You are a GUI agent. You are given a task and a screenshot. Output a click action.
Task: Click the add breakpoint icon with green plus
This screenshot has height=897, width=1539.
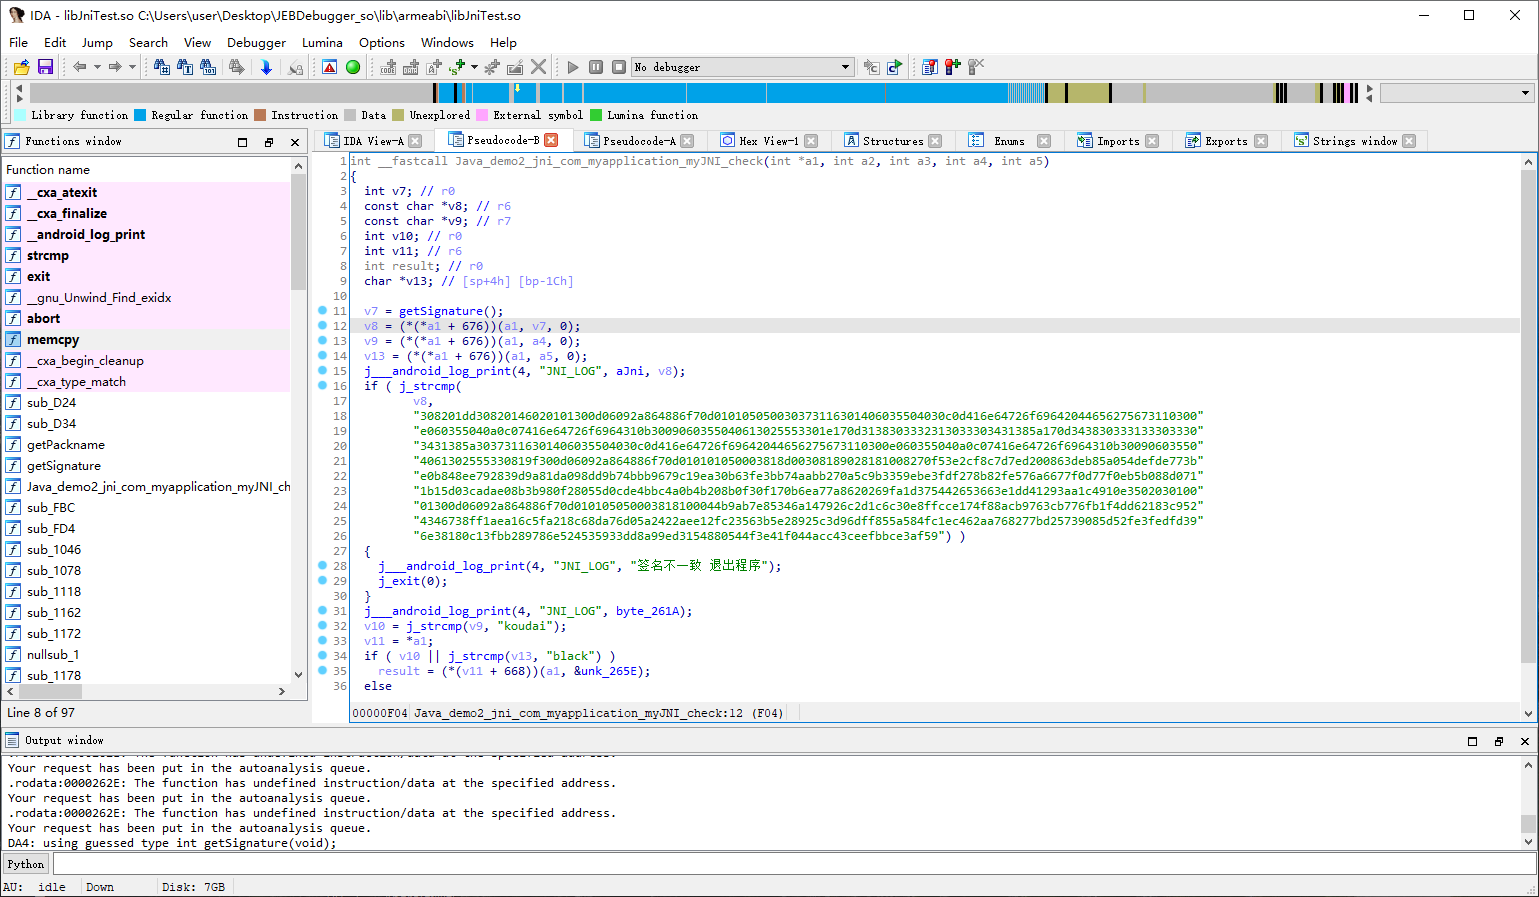953,67
